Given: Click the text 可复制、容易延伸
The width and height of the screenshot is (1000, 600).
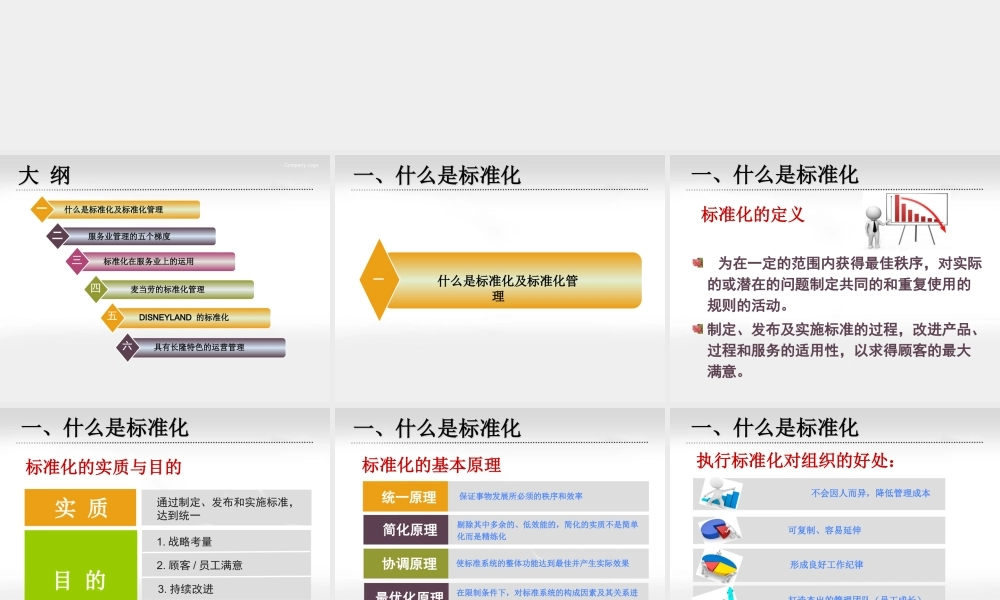Looking at the screenshot, I should point(825,530).
